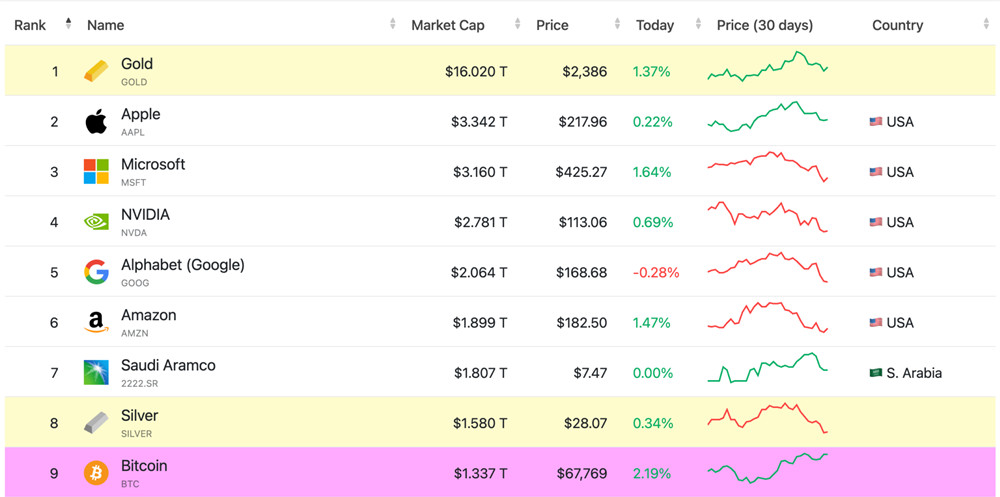Click the Saudi Aramco logo icon

tap(96, 373)
